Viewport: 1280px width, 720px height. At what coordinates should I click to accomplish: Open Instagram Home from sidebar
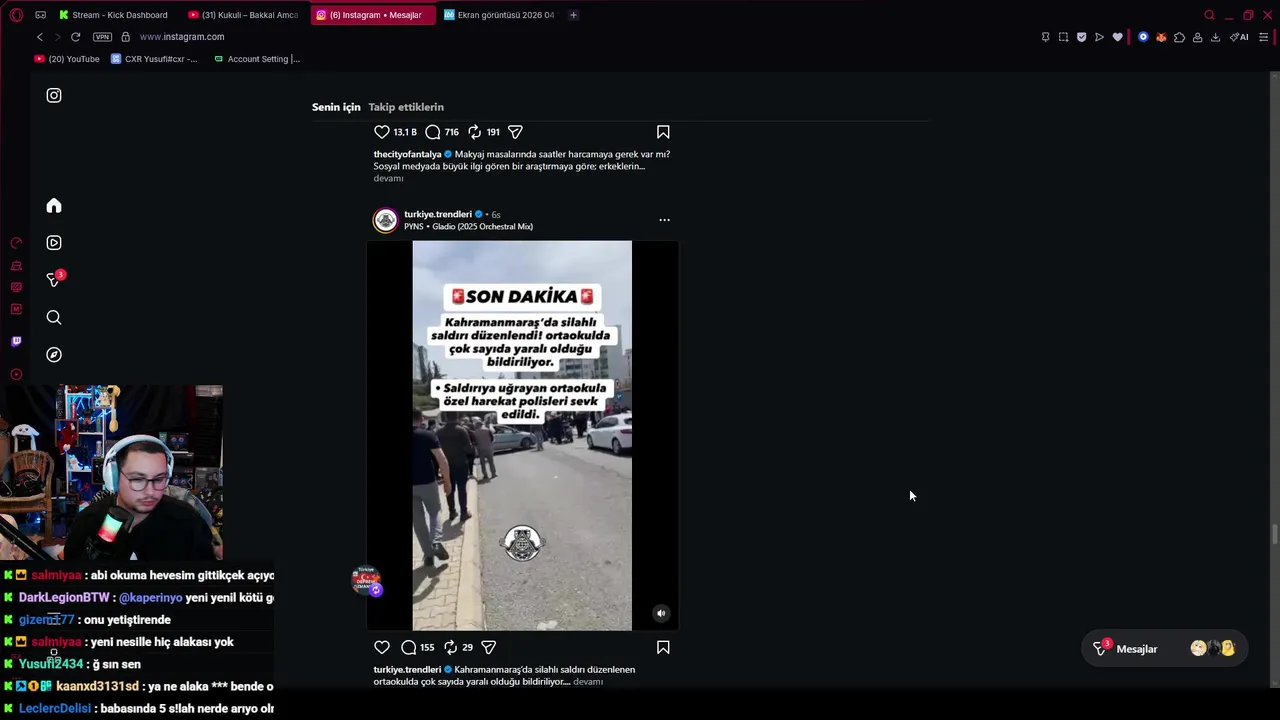point(54,206)
